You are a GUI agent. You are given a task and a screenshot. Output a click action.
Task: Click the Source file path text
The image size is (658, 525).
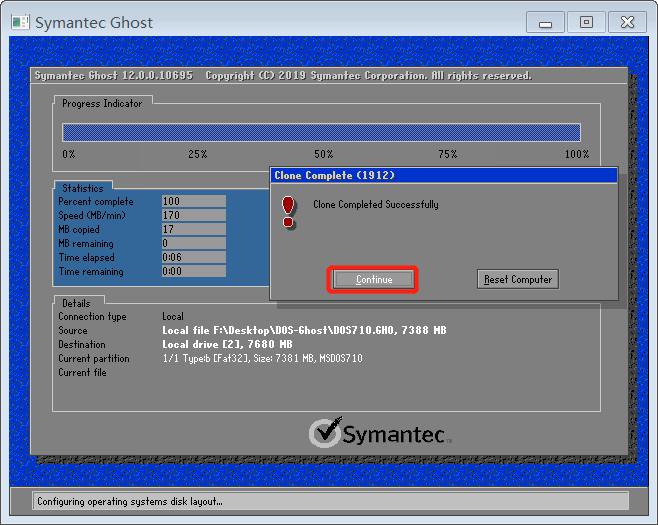point(304,331)
